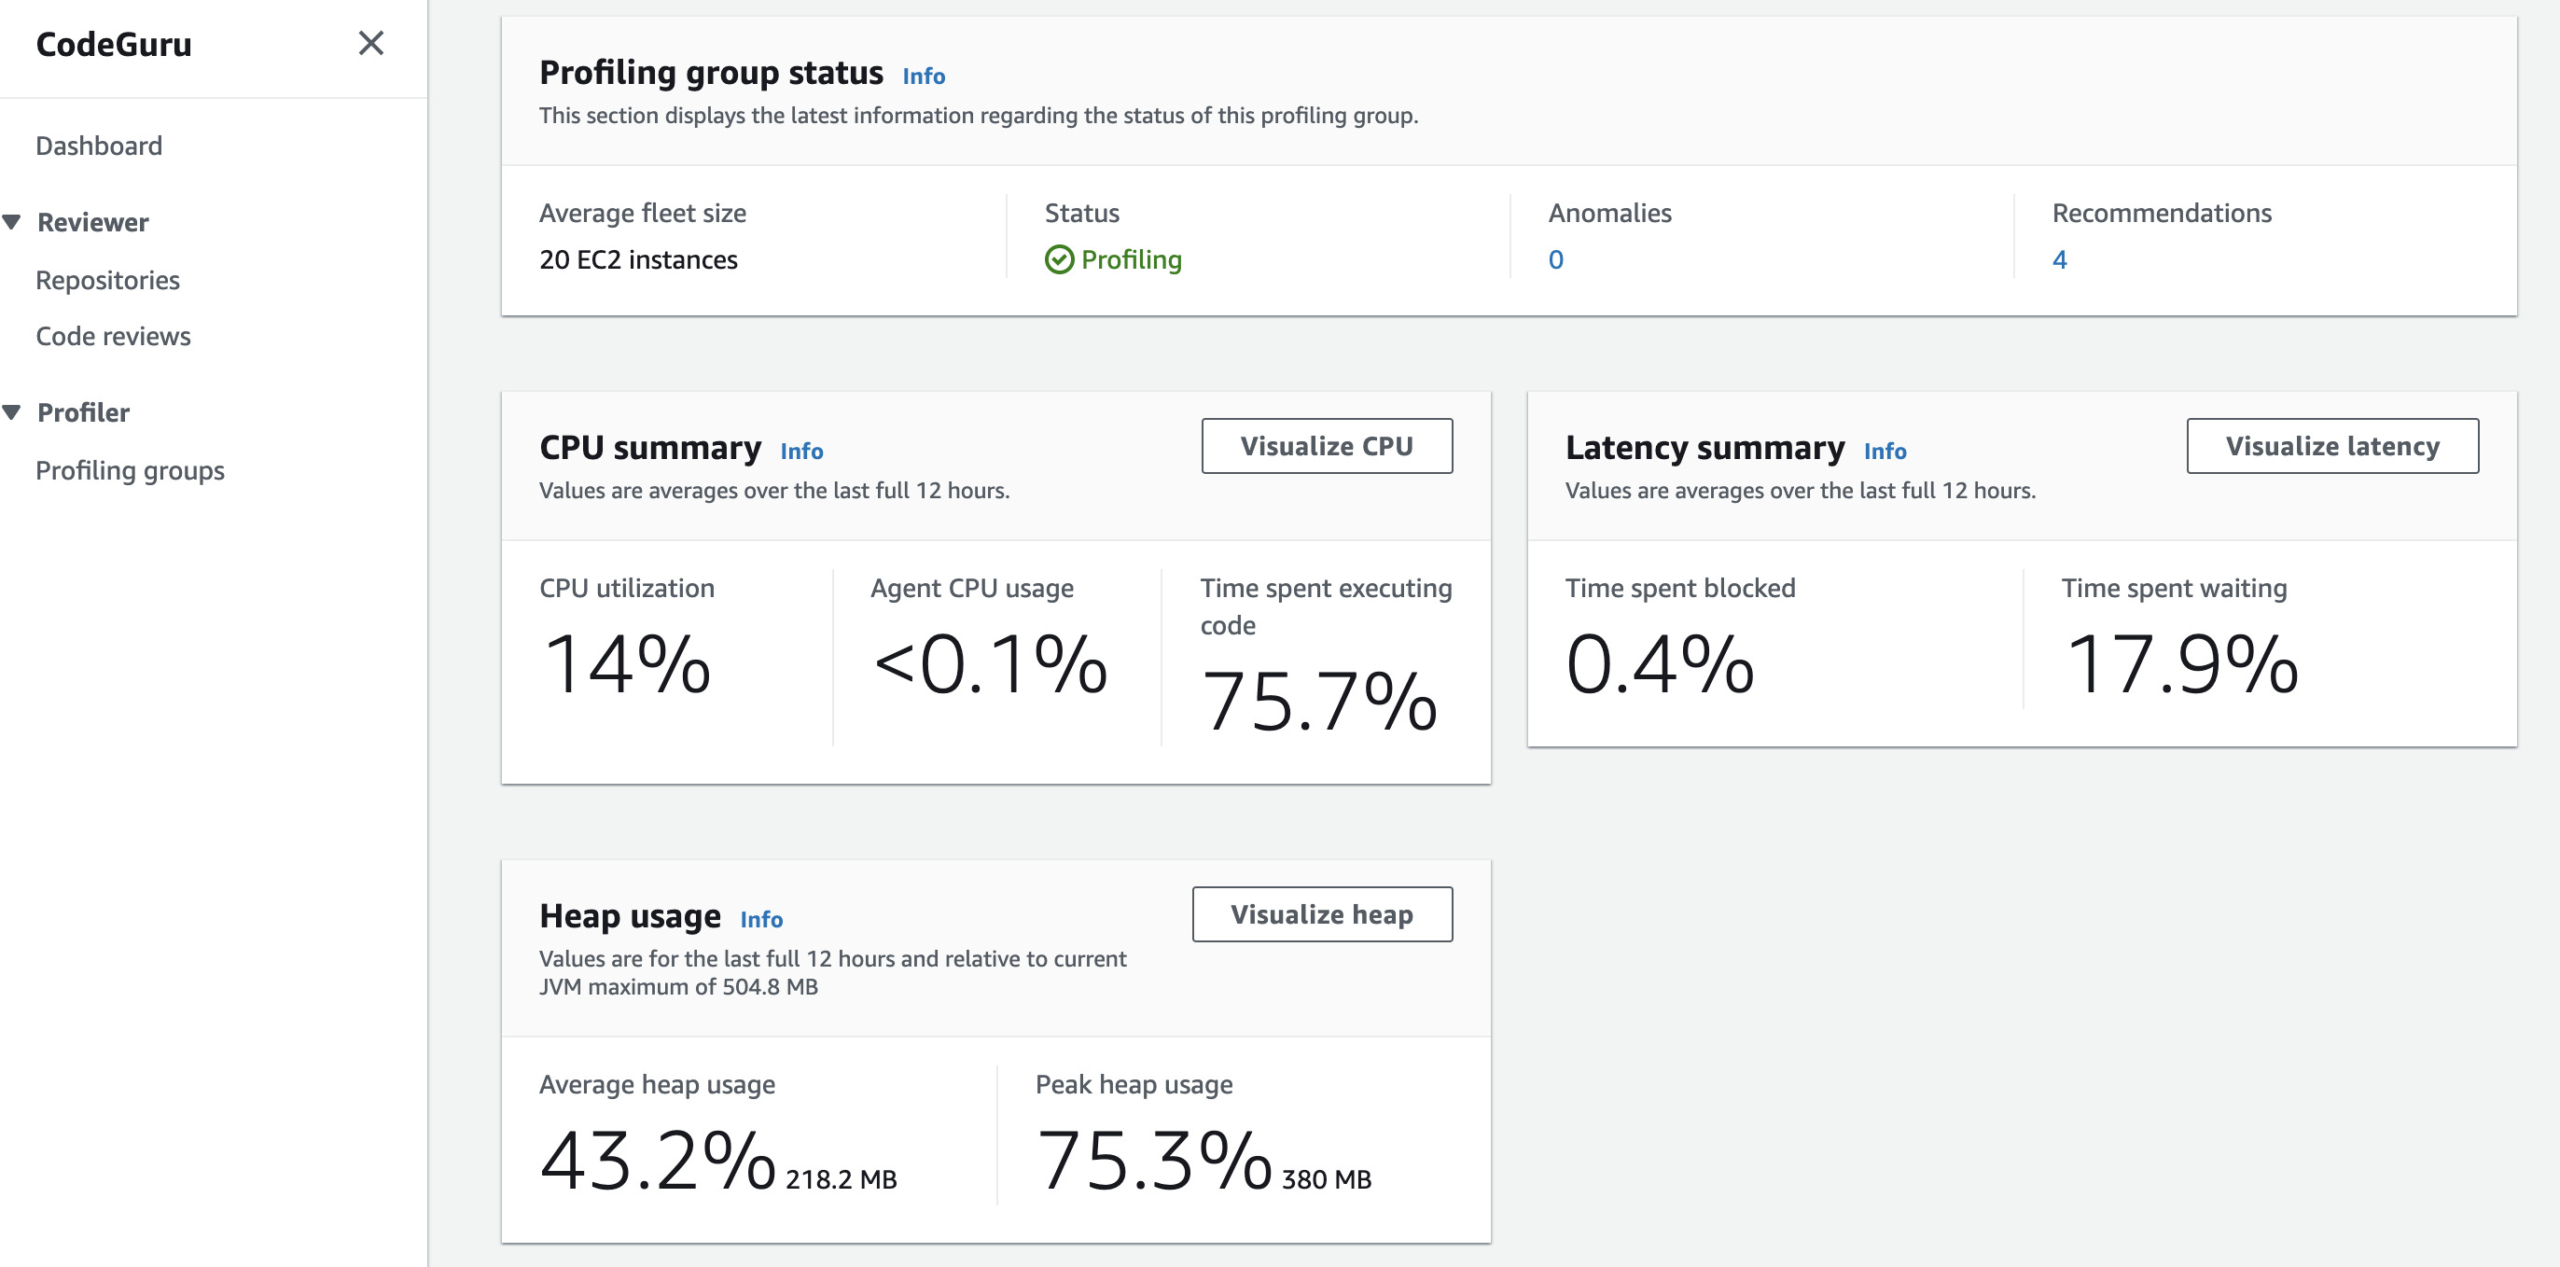Image resolution: width=2560 pixels, height=1267 pixels.
Task: Click the Visualize heap button
Action: pos(1322,913)
